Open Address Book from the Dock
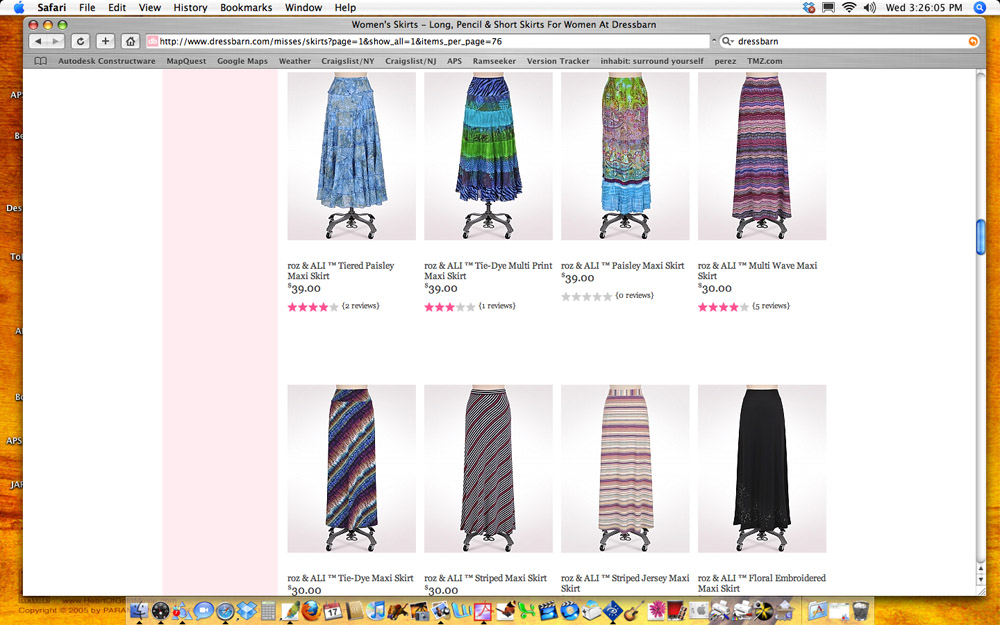The image size is (1000, 625). [x=354, y=610]
